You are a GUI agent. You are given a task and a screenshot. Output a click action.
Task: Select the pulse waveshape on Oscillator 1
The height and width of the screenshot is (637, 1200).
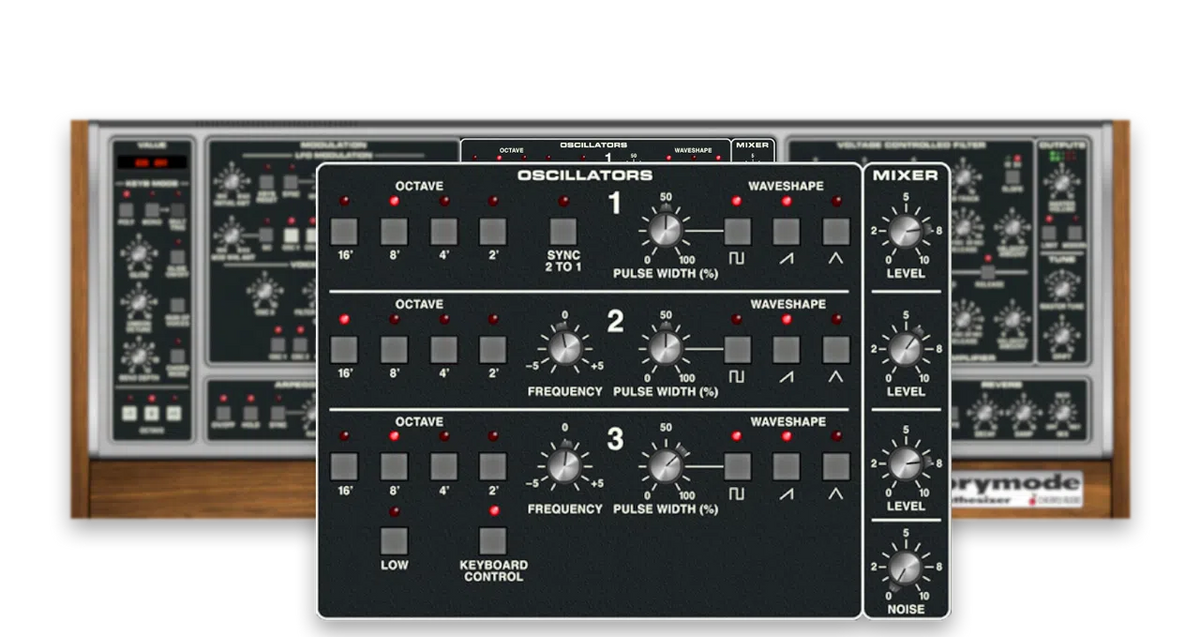tap(740, 232)
